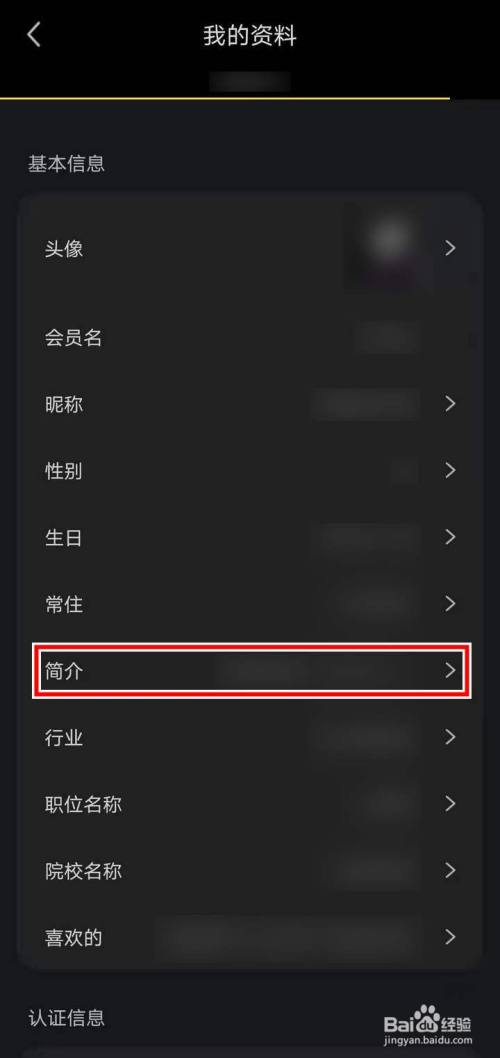The image size is (500, 1058).
Task: Open the 昵称 nickname row
Action: [250, 404]
